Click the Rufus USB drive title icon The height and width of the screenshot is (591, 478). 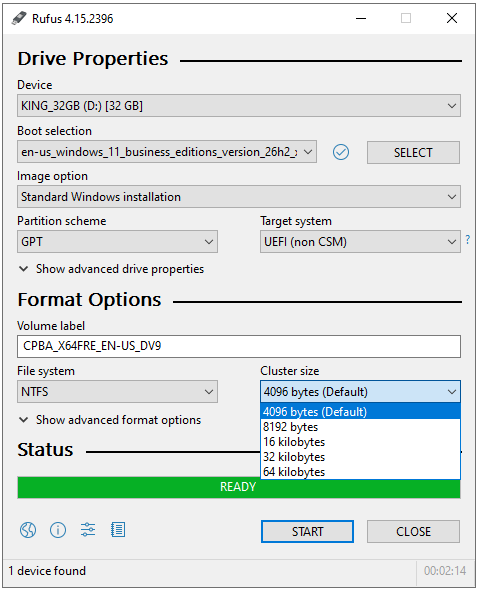pyautogui.click(x=19, y=18)
